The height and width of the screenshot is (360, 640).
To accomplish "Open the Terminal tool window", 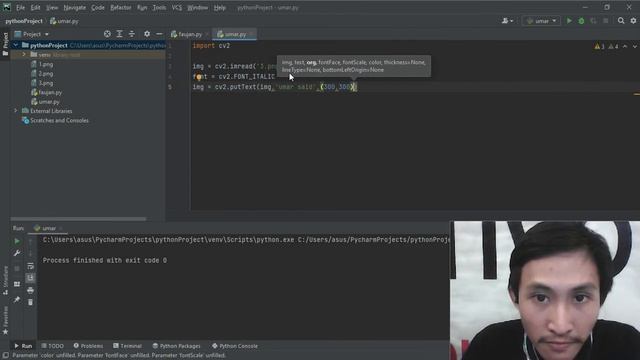I will pyautogui.click(x=127, y=346).
